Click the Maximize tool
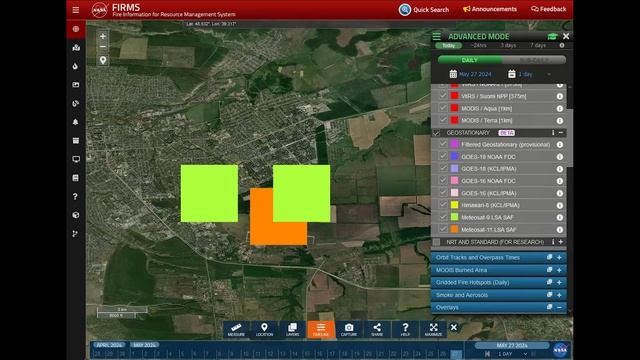 433,329
